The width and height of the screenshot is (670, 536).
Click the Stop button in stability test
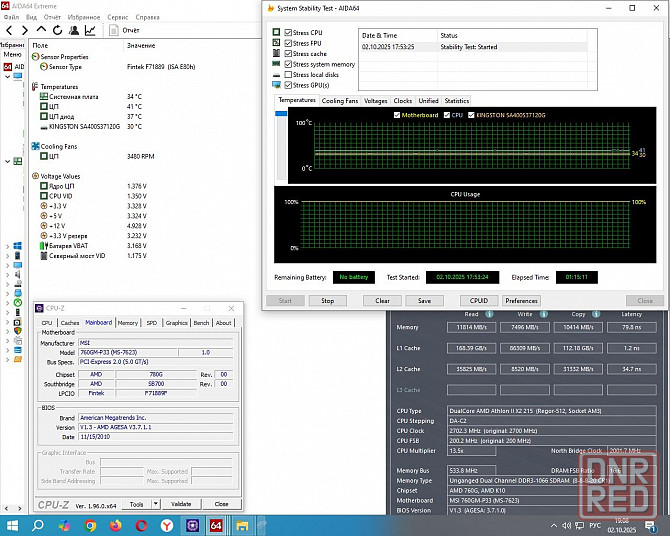coord(327,300)
